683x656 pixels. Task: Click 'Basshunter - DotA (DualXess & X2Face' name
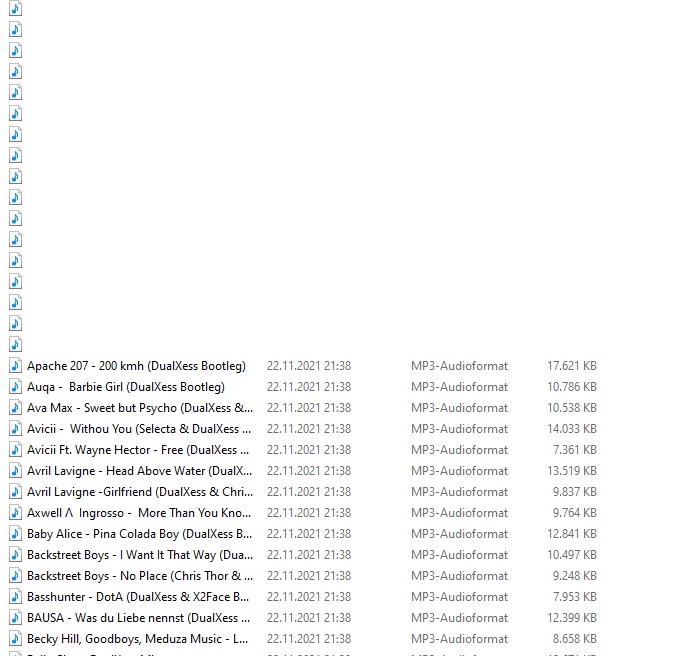coord(138,597)
